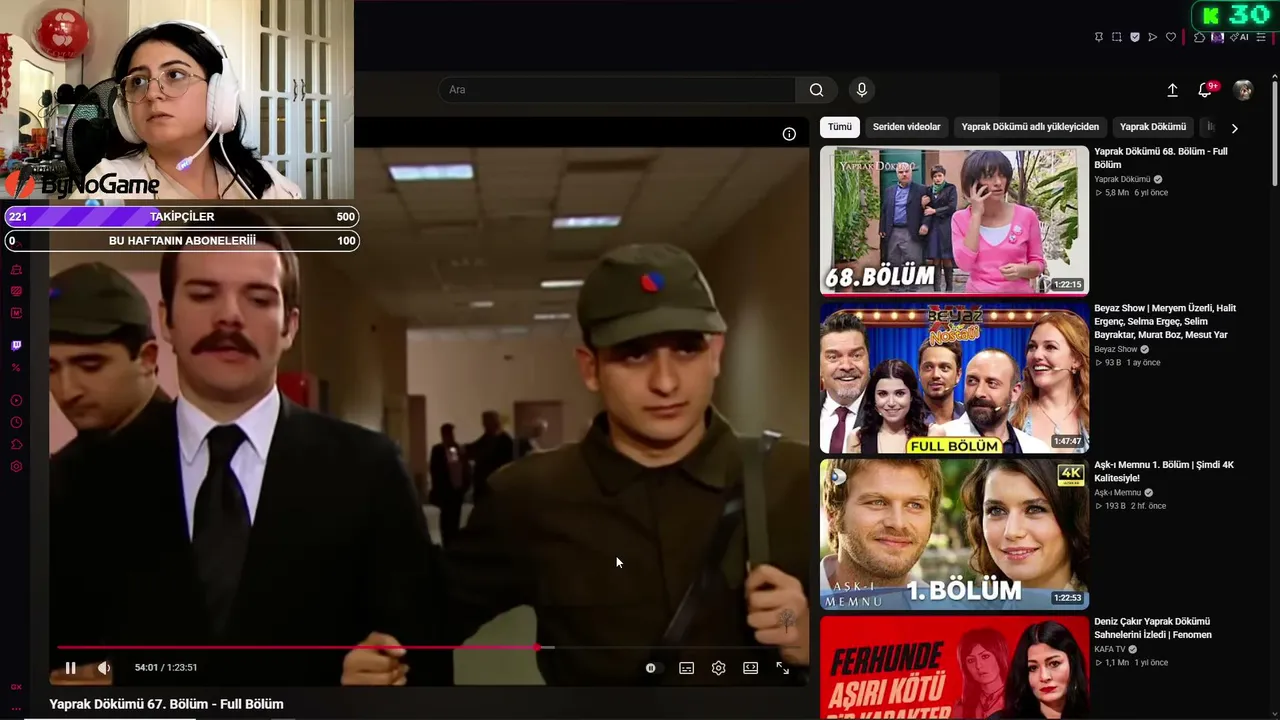Visit the KAFA TV channel name
The image size is (1280, 720).
[x=1110, y=649]
